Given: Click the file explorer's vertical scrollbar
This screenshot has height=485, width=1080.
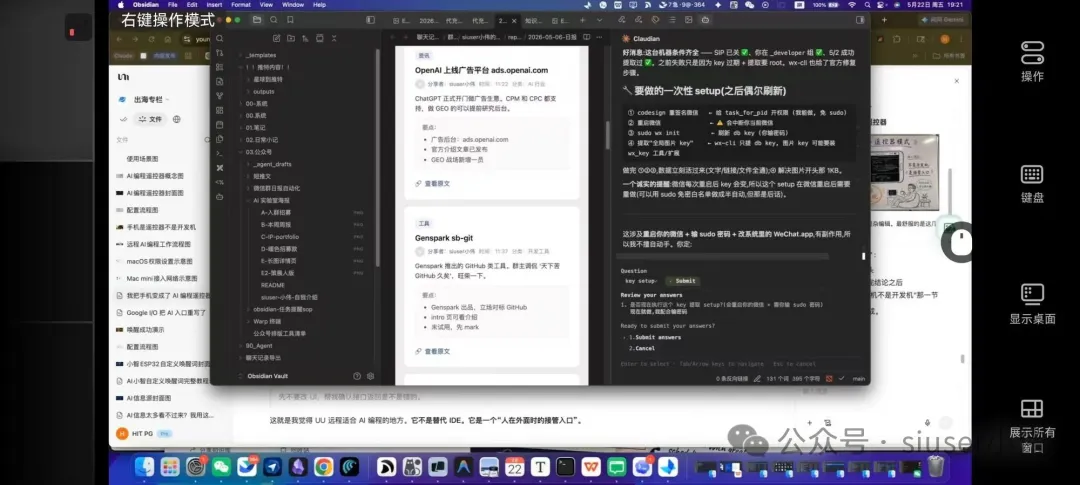Looking at the screenshot, I should (377, 158).
